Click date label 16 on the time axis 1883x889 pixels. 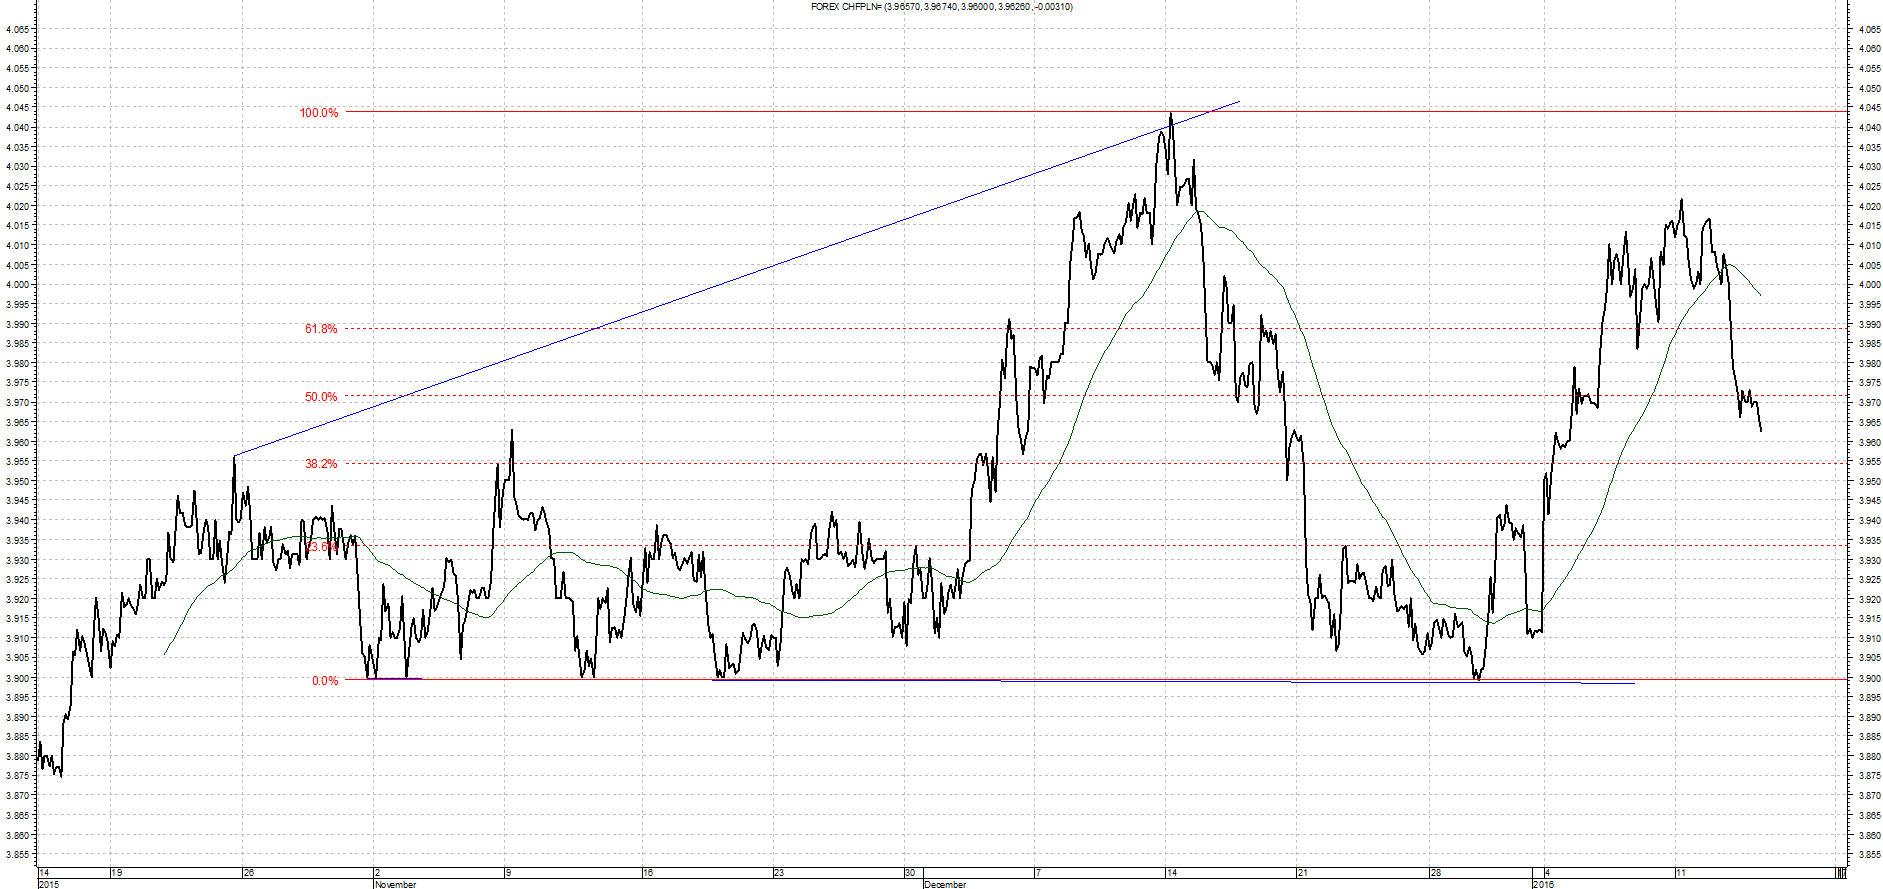[648, 873]
